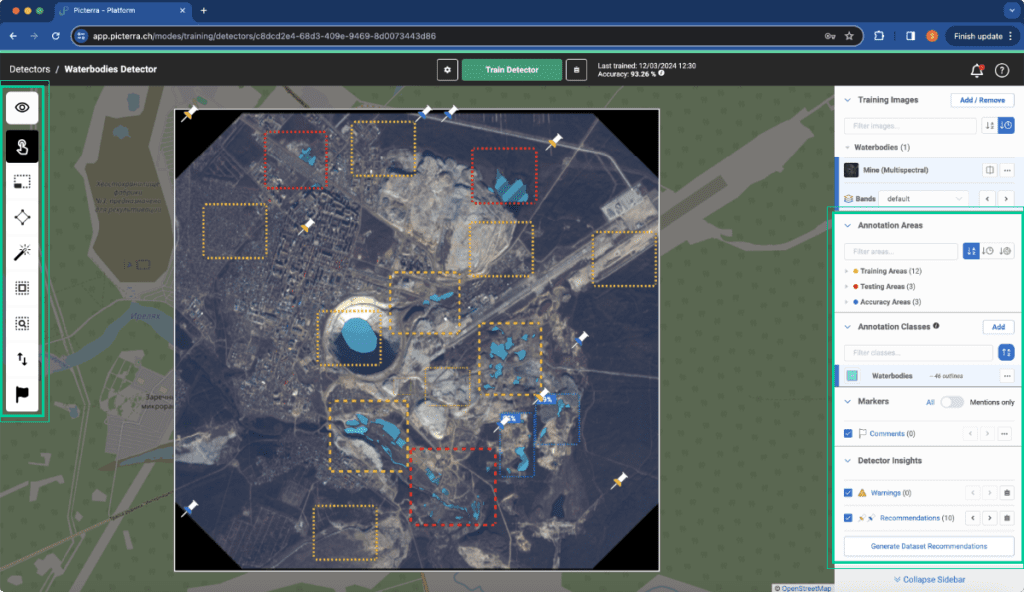
Task: Uncheck the Comments checkbox
Action: 848,433
